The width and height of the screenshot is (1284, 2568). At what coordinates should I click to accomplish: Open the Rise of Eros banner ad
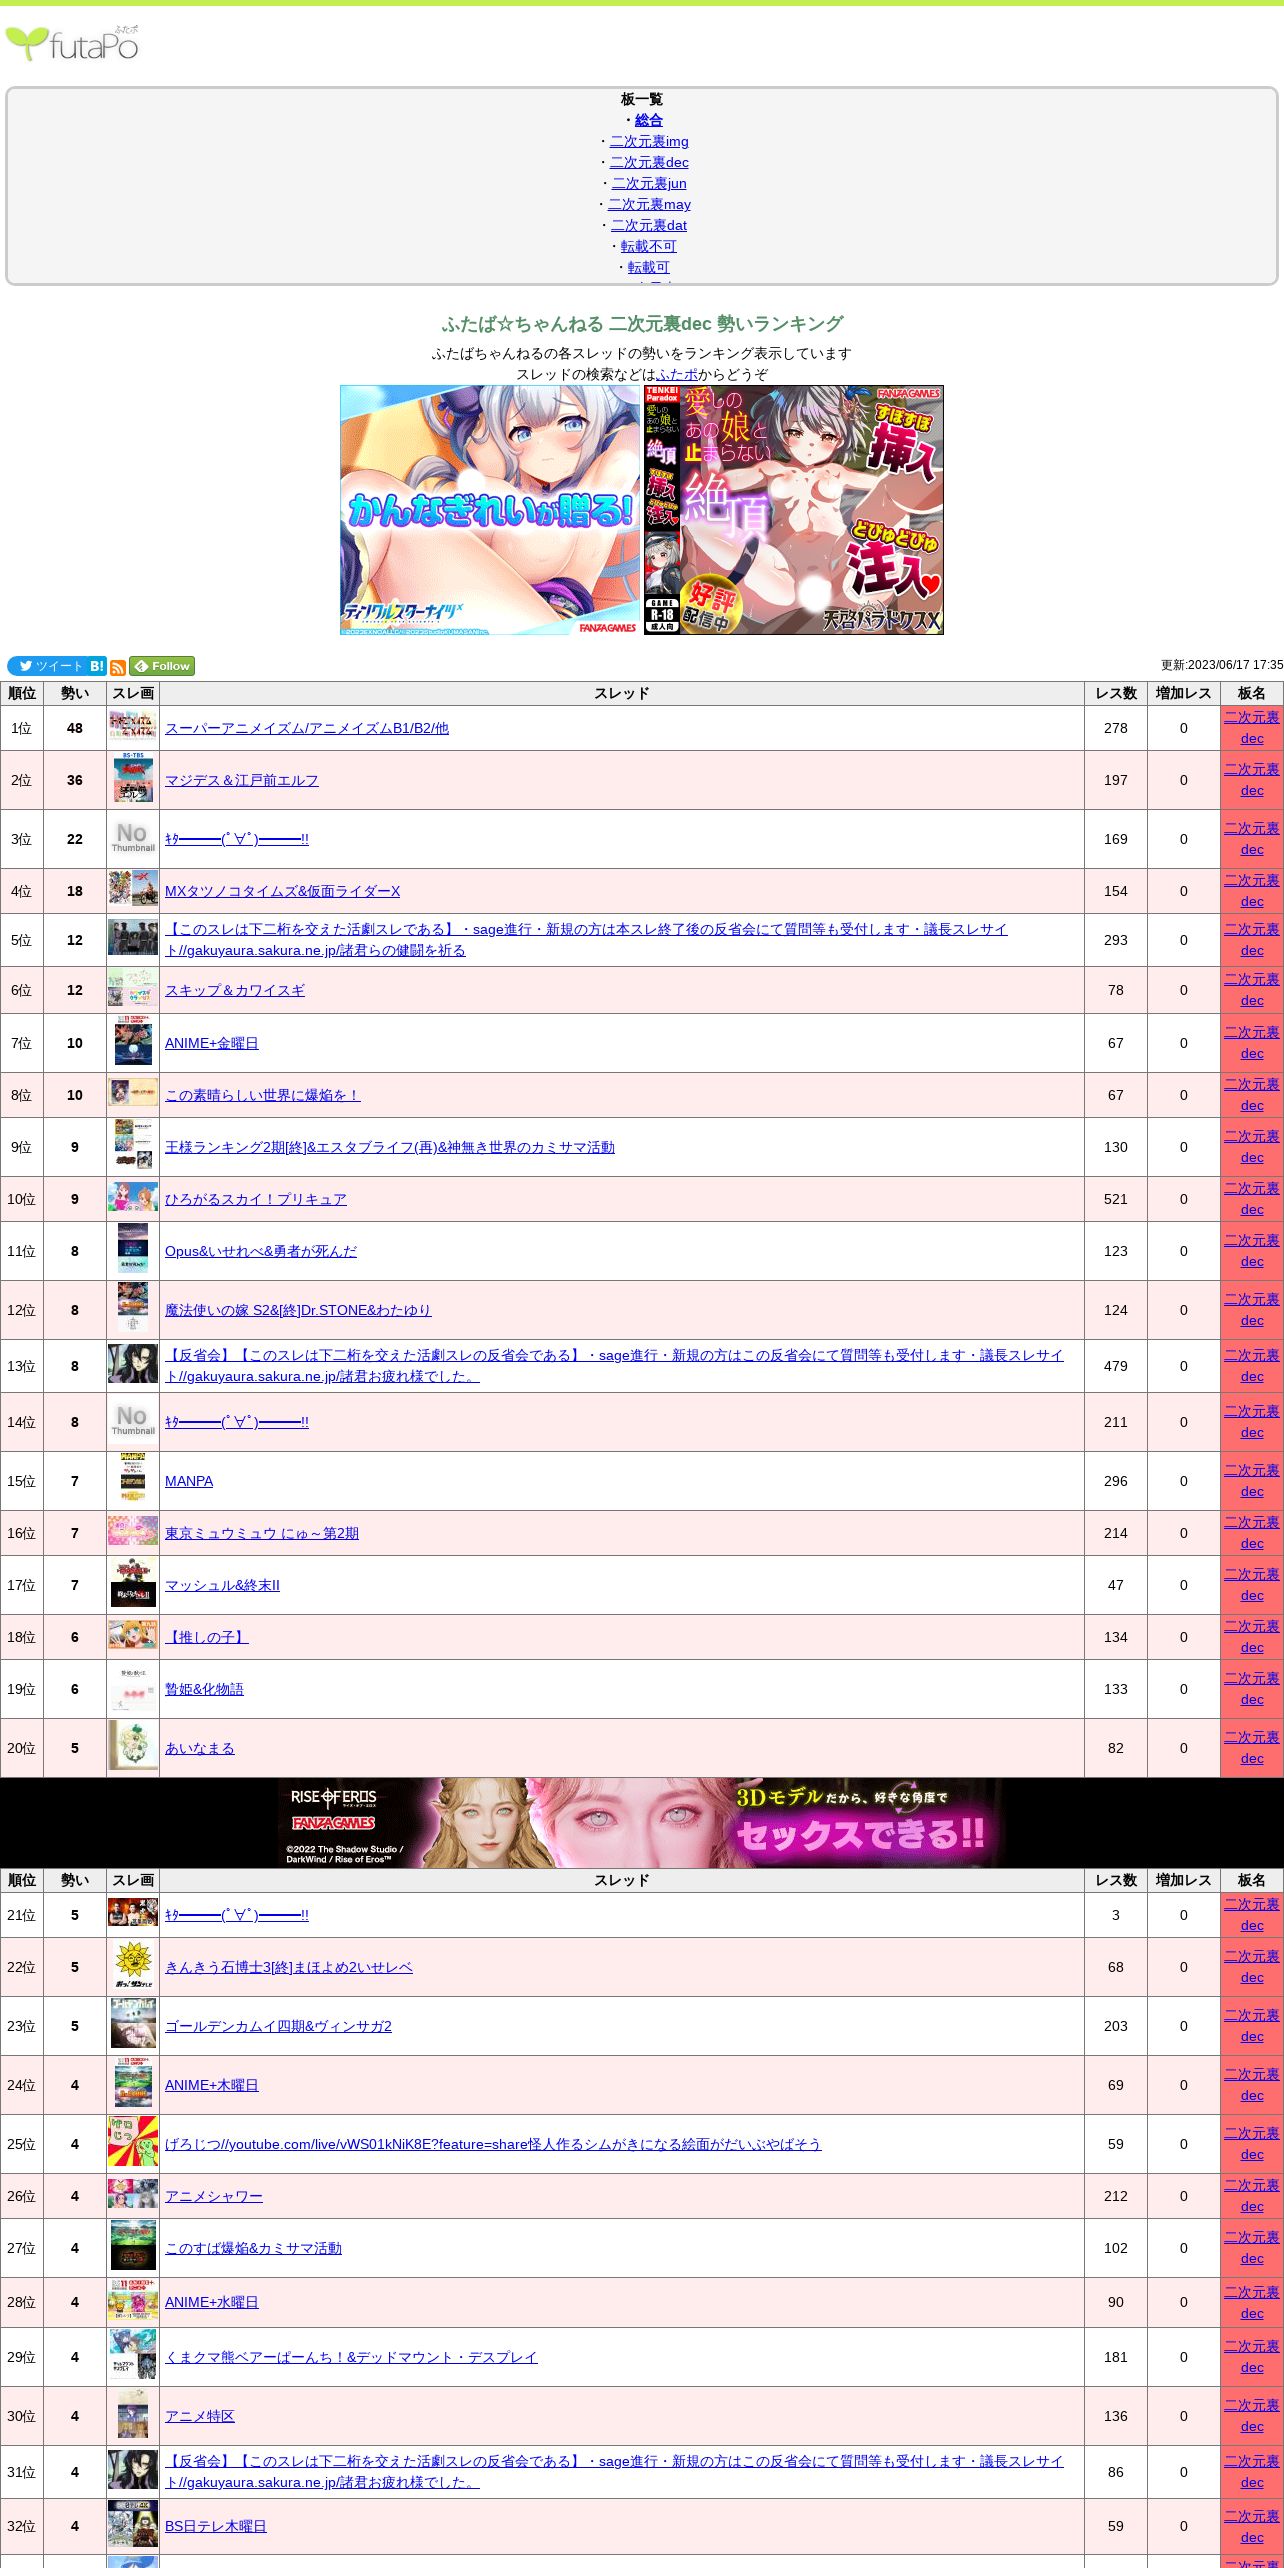(642, 1823)
